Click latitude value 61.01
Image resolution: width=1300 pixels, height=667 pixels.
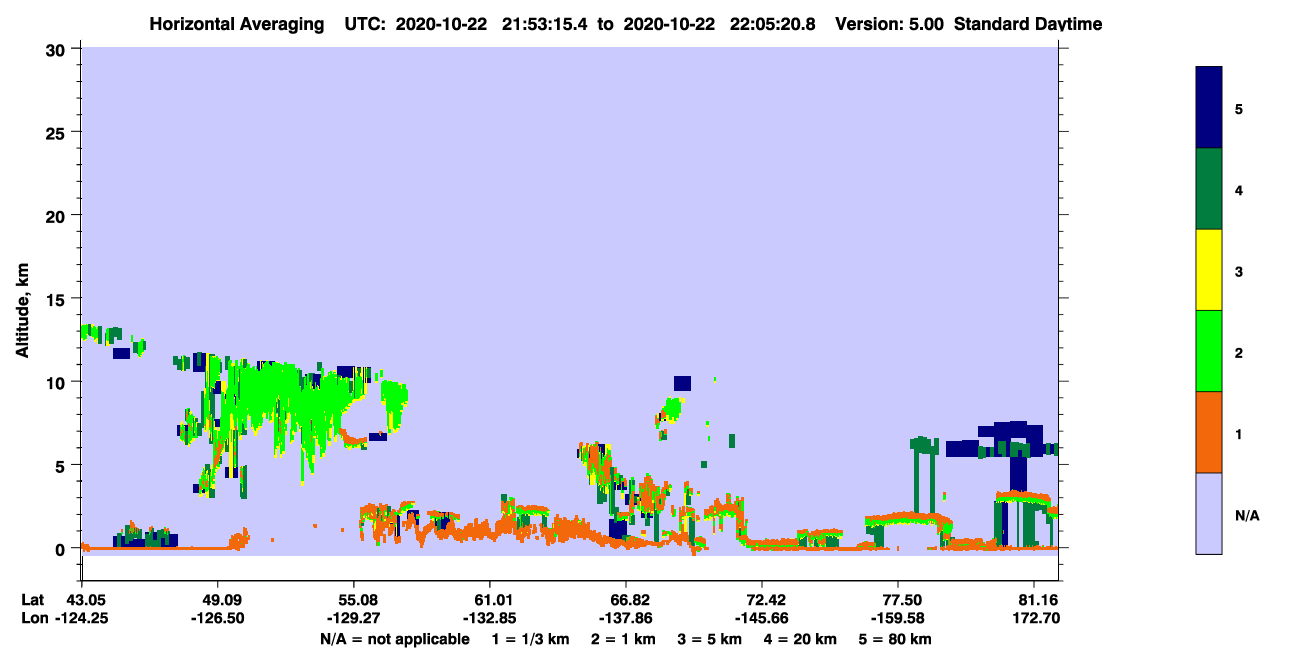click(490, 599)
